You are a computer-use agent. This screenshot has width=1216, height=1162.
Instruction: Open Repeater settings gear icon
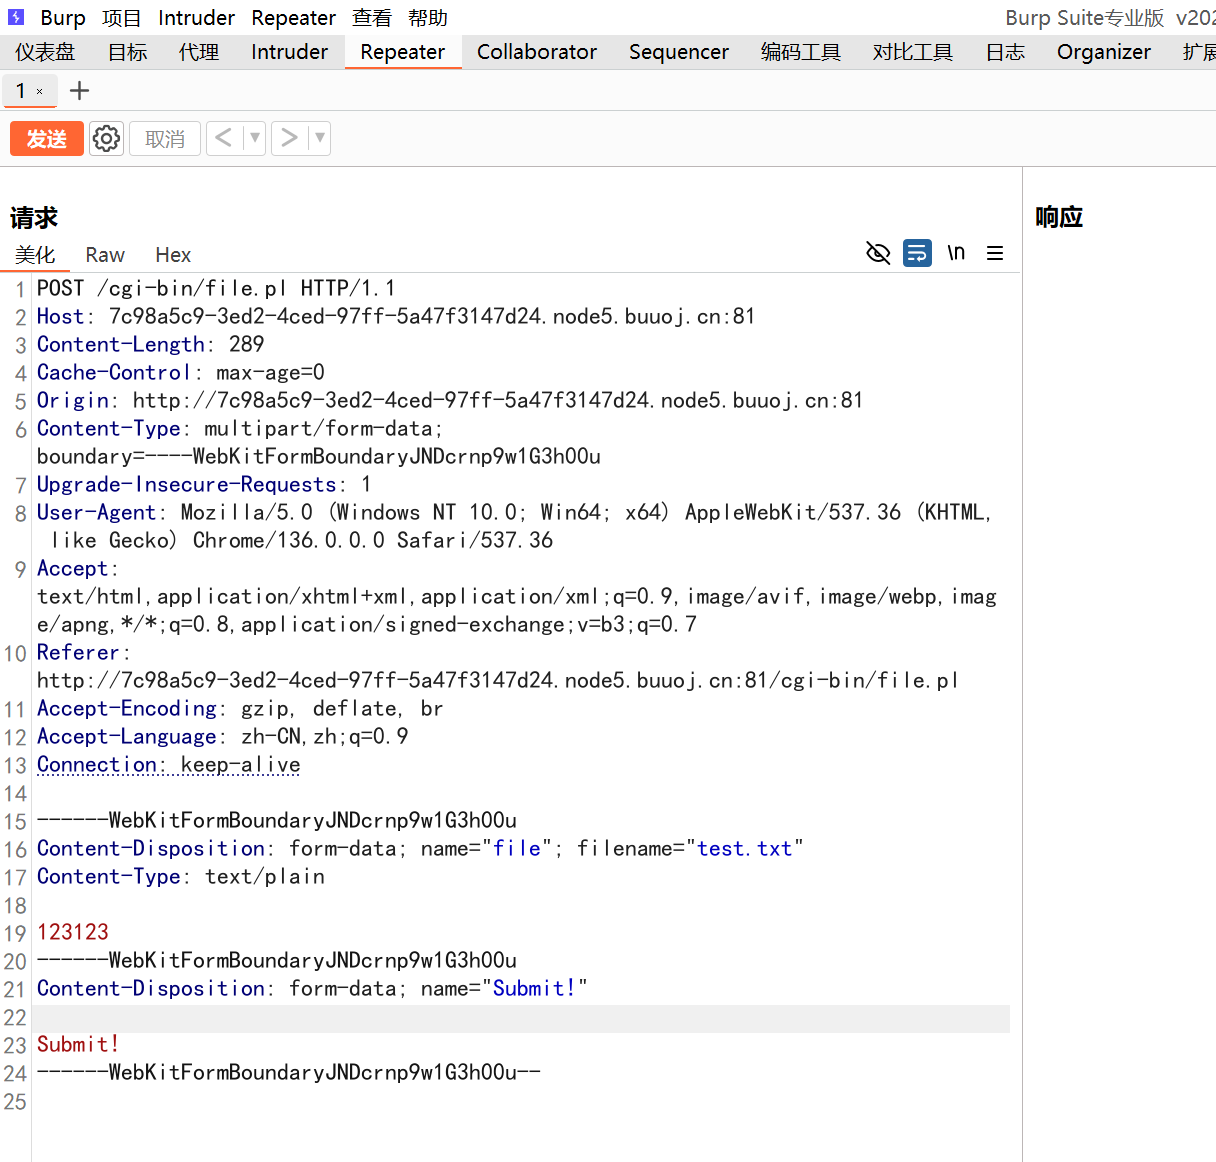(106, 138)
